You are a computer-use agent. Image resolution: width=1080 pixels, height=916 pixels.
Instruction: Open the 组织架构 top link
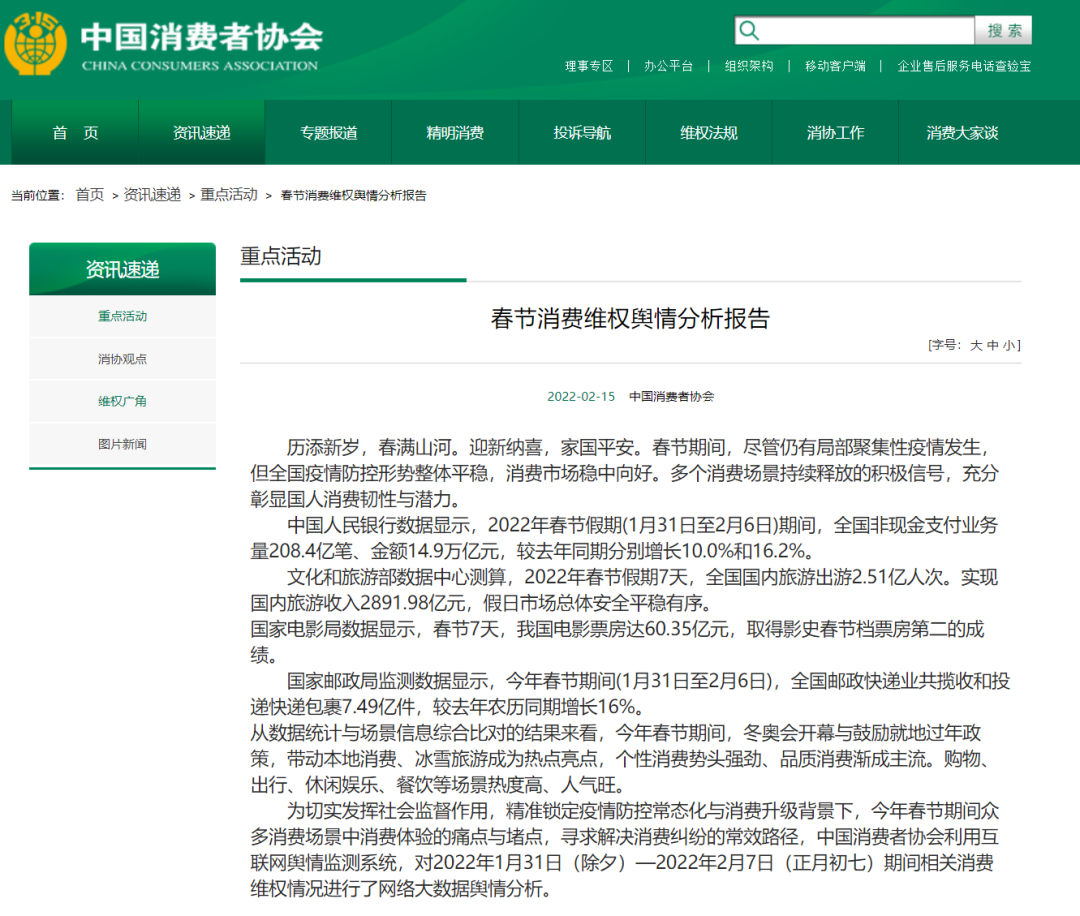tap(749, 66)
